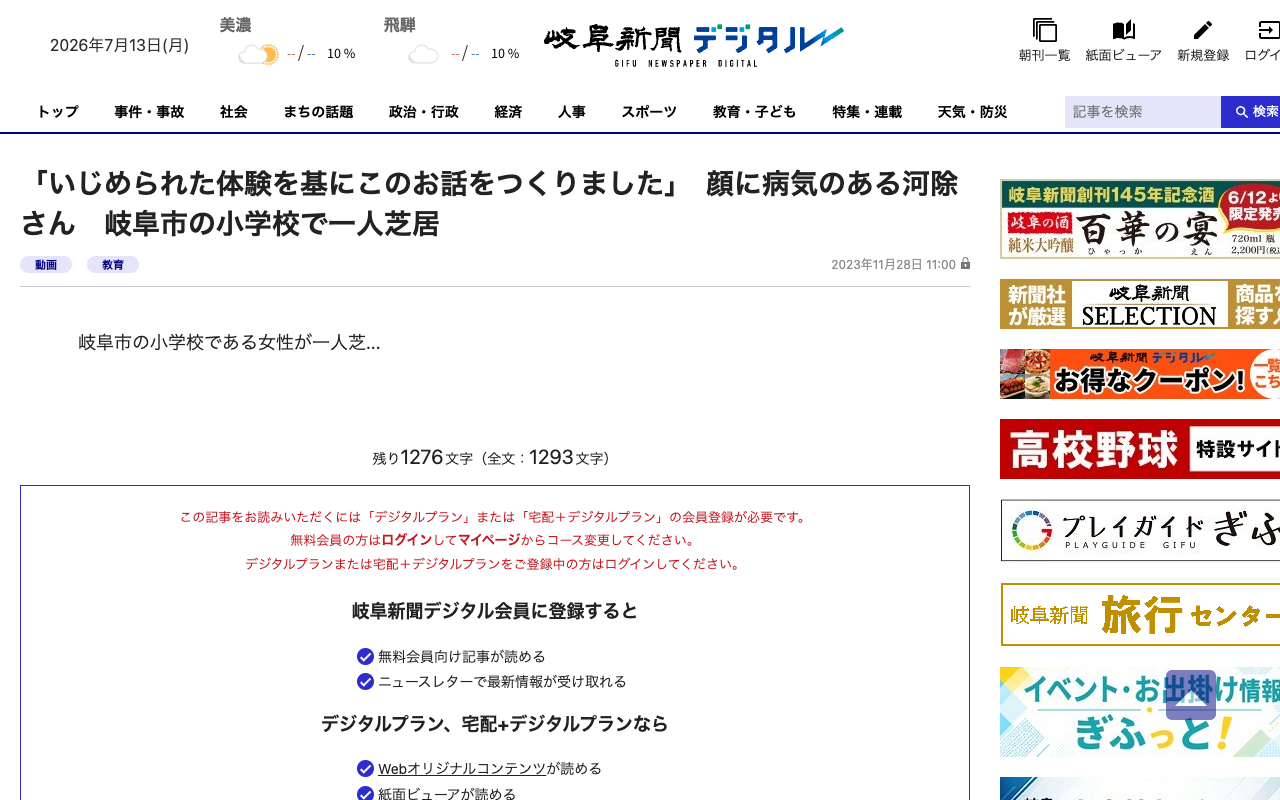Open the 紙面ビューアー book icon

tap(1124, 31)
